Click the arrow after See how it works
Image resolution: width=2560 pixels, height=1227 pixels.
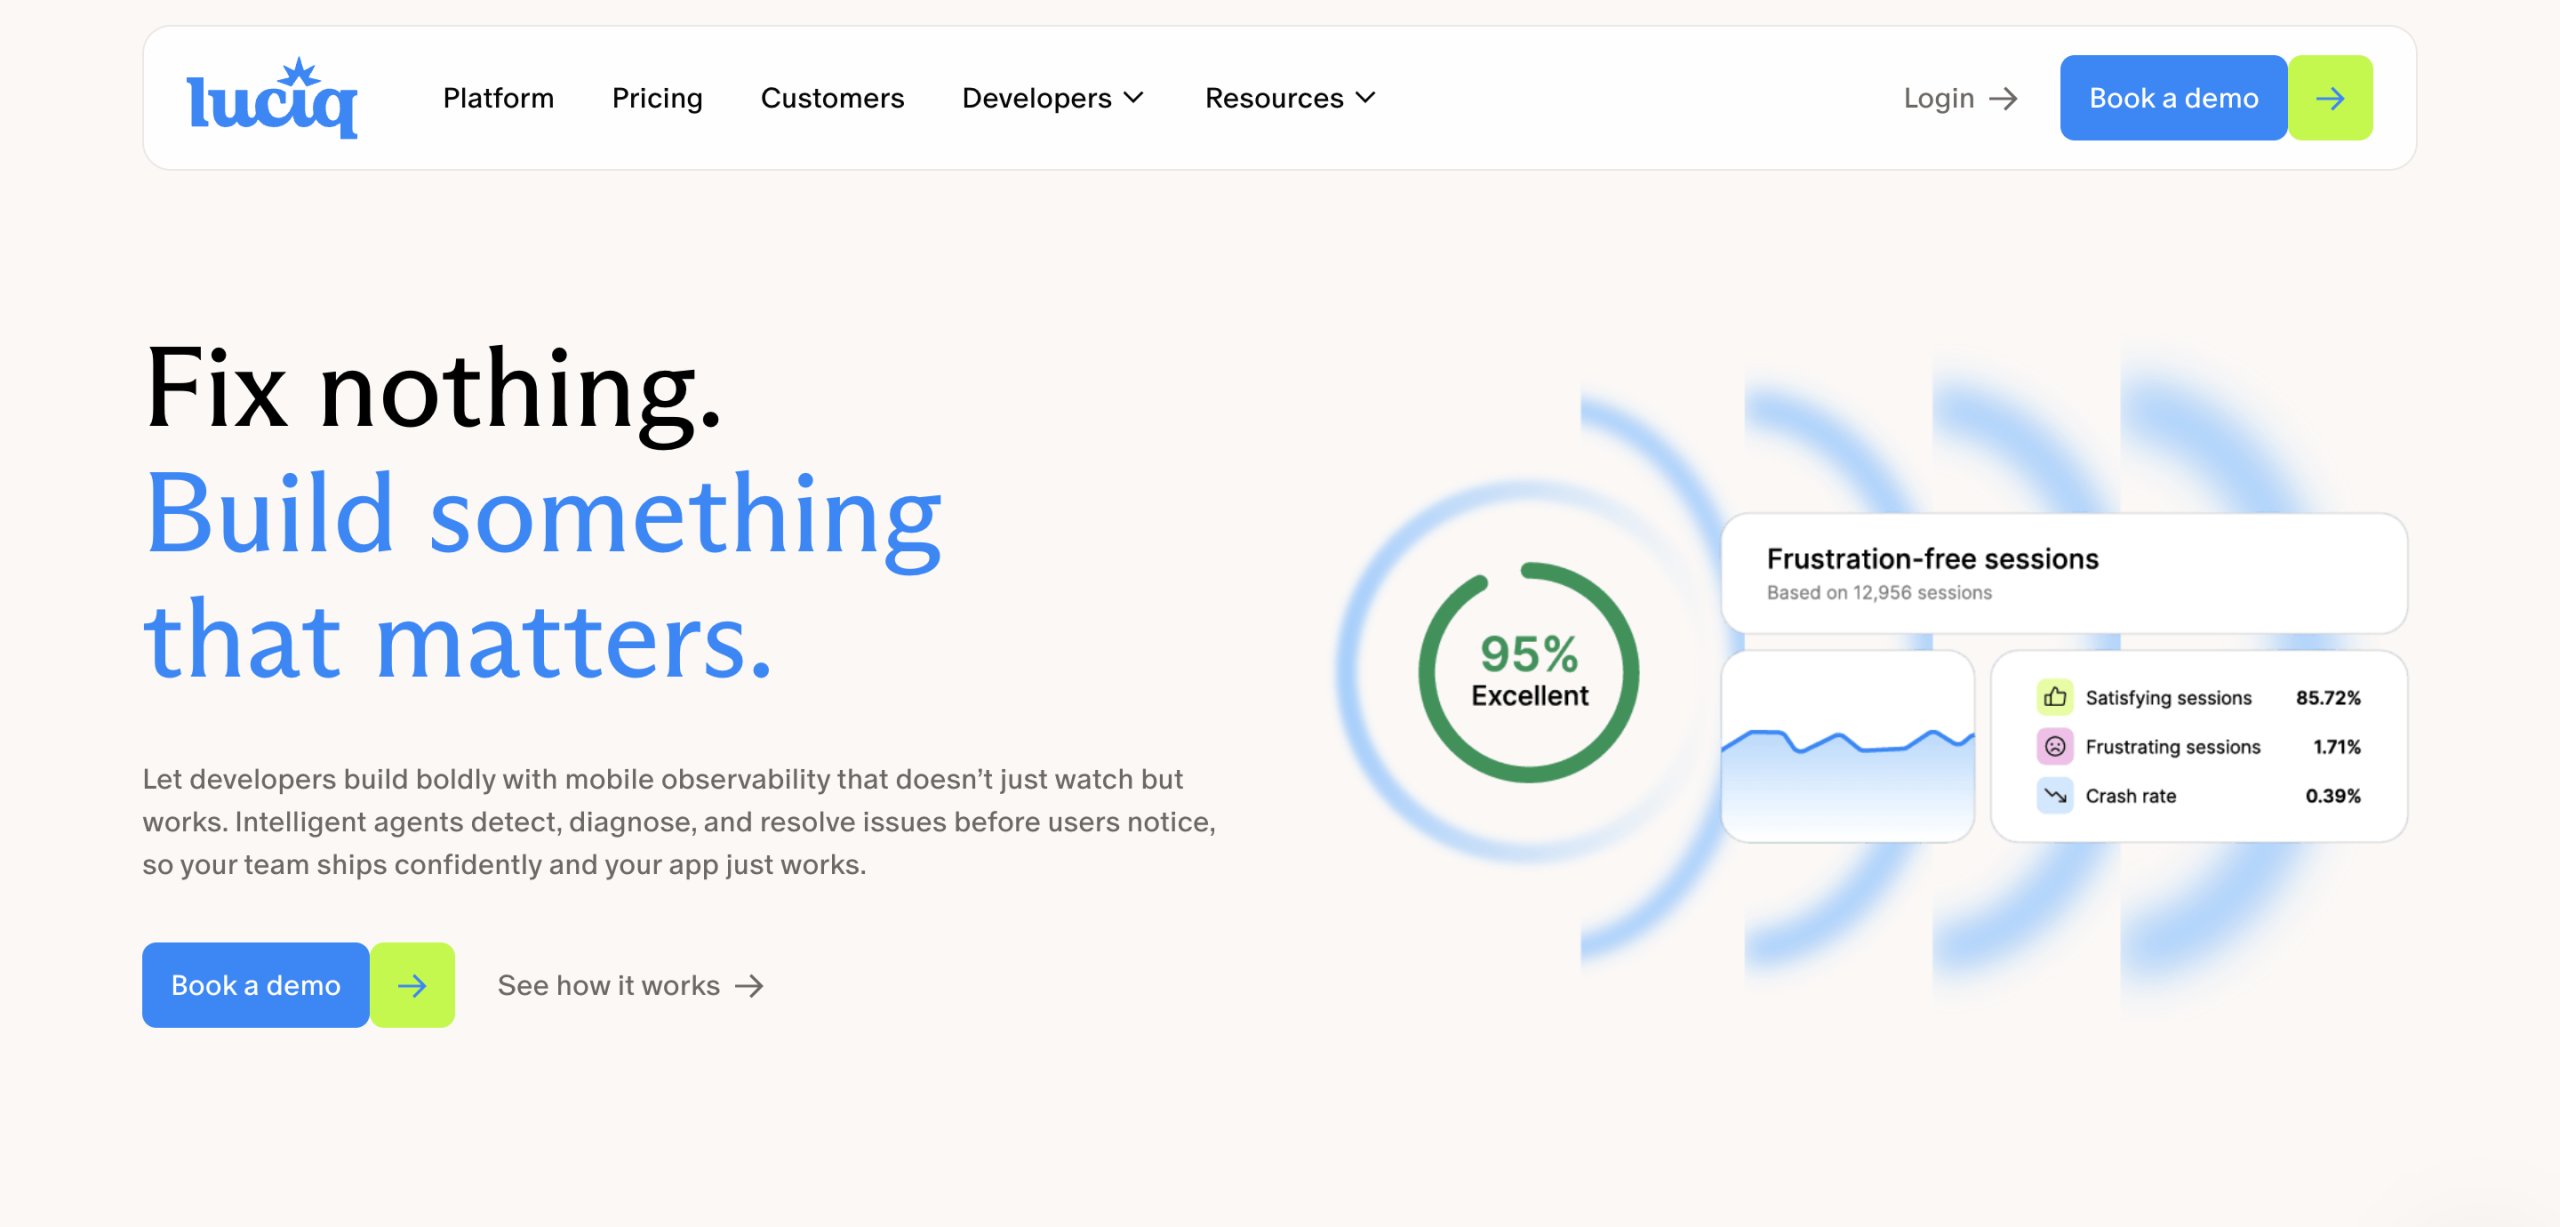click(x=749, y=986)
